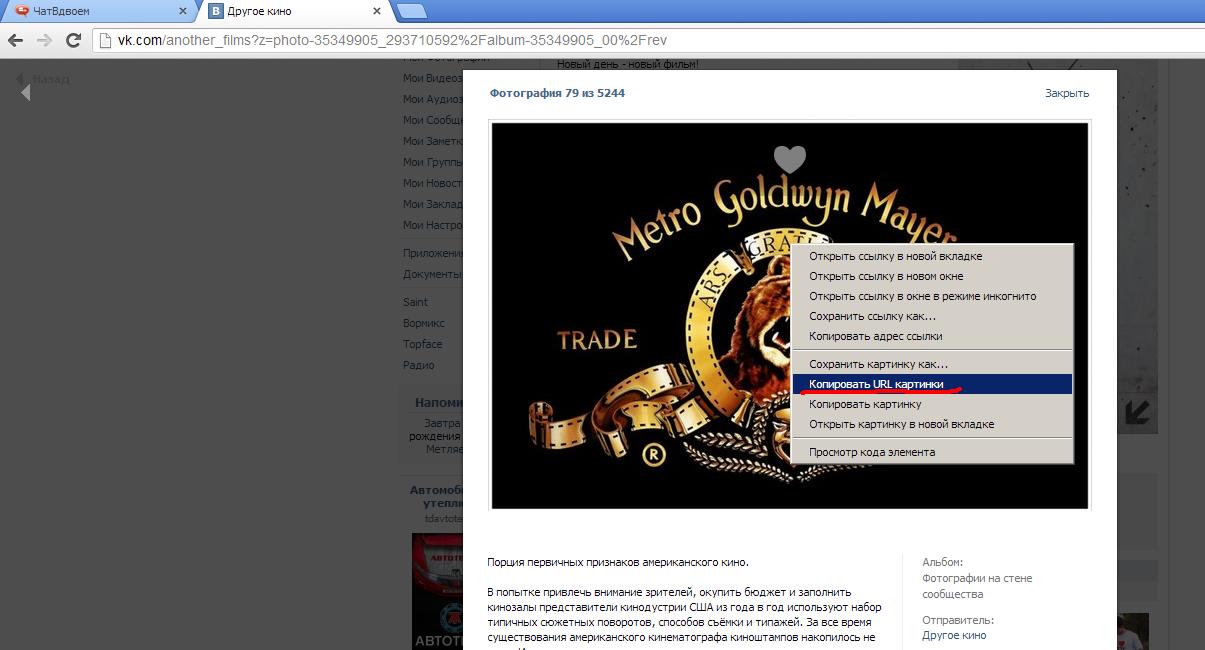The width and height of the screenshot is (1205, 650).
Task: Click the diagonal arrow icon at right
Action: [1137, 412]
